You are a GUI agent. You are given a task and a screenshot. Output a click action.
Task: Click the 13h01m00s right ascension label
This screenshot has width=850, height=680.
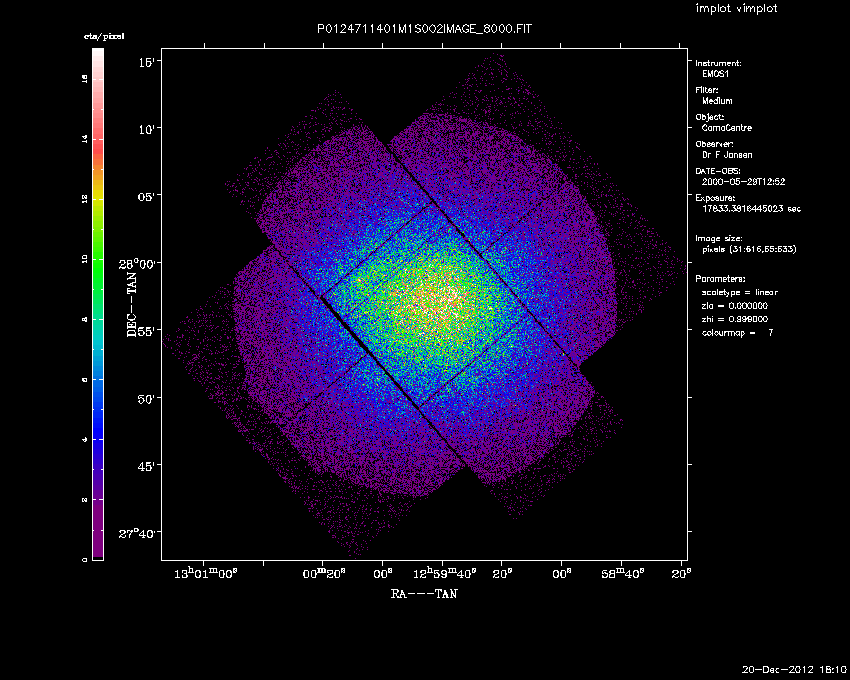(x=206, y=574)
